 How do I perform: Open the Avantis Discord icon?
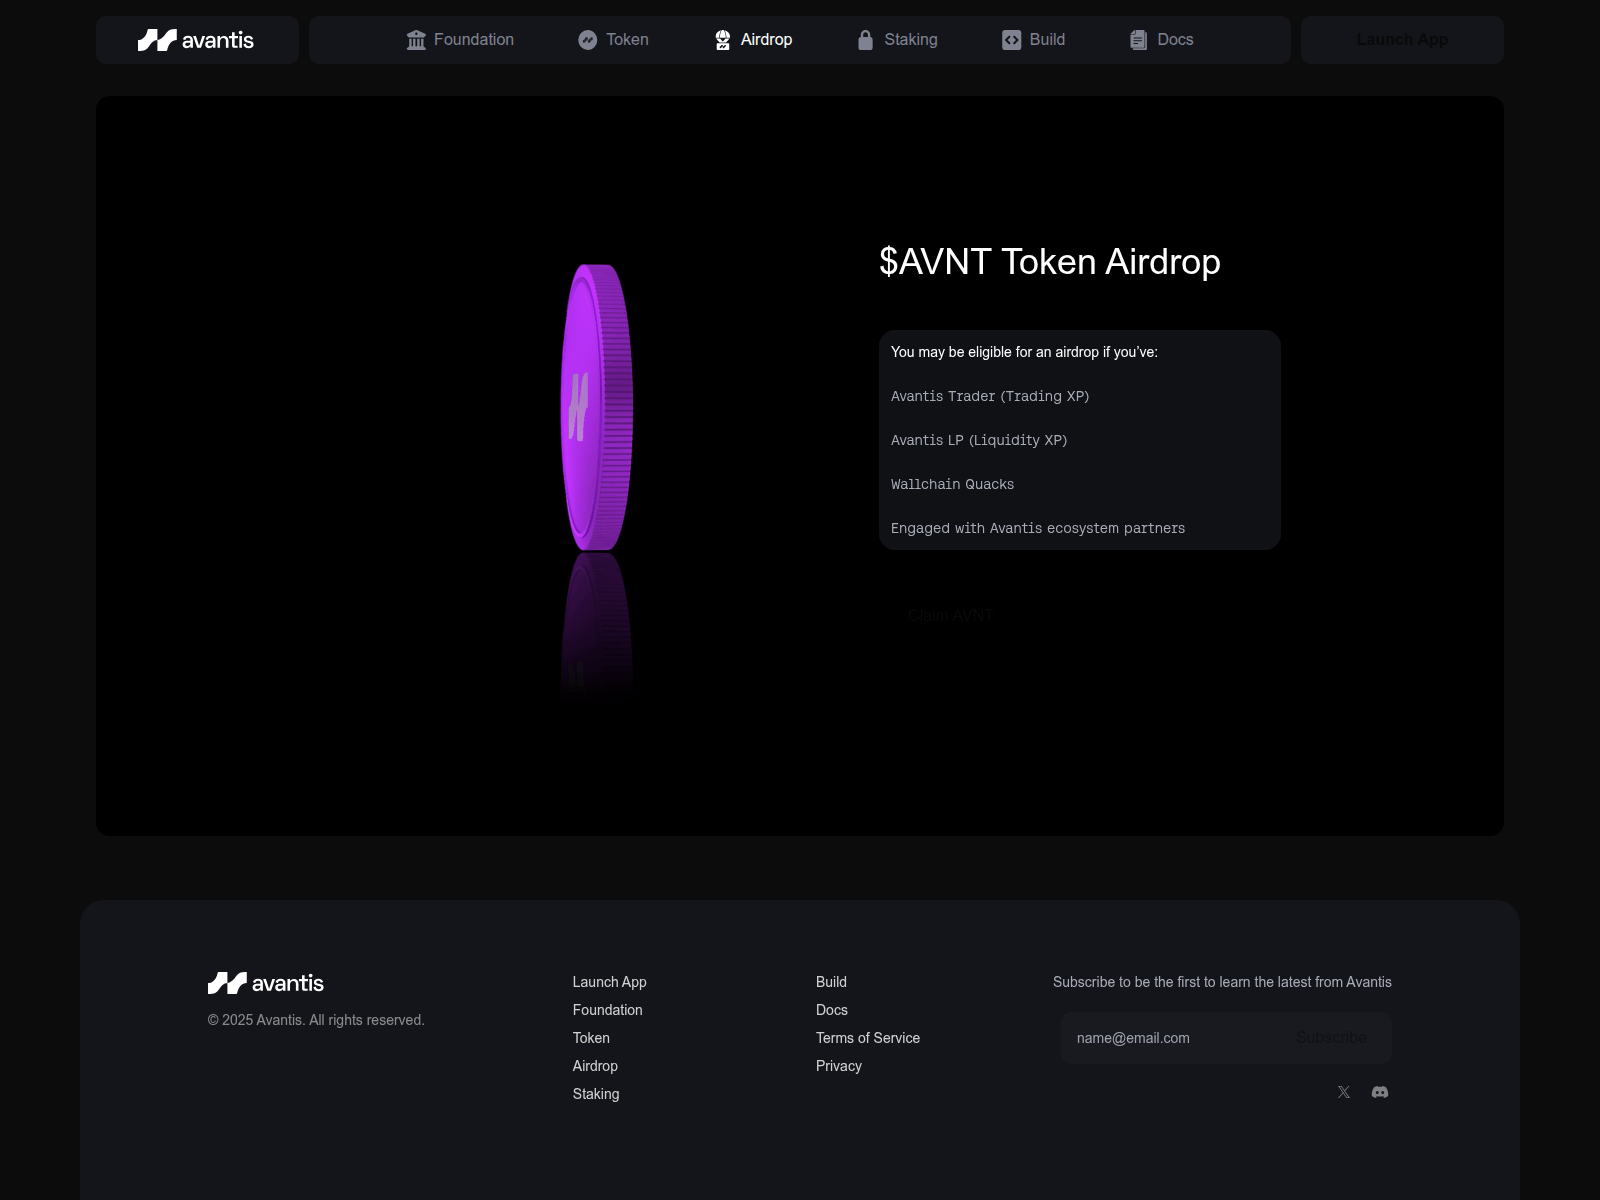(x=1380, y=1092)
